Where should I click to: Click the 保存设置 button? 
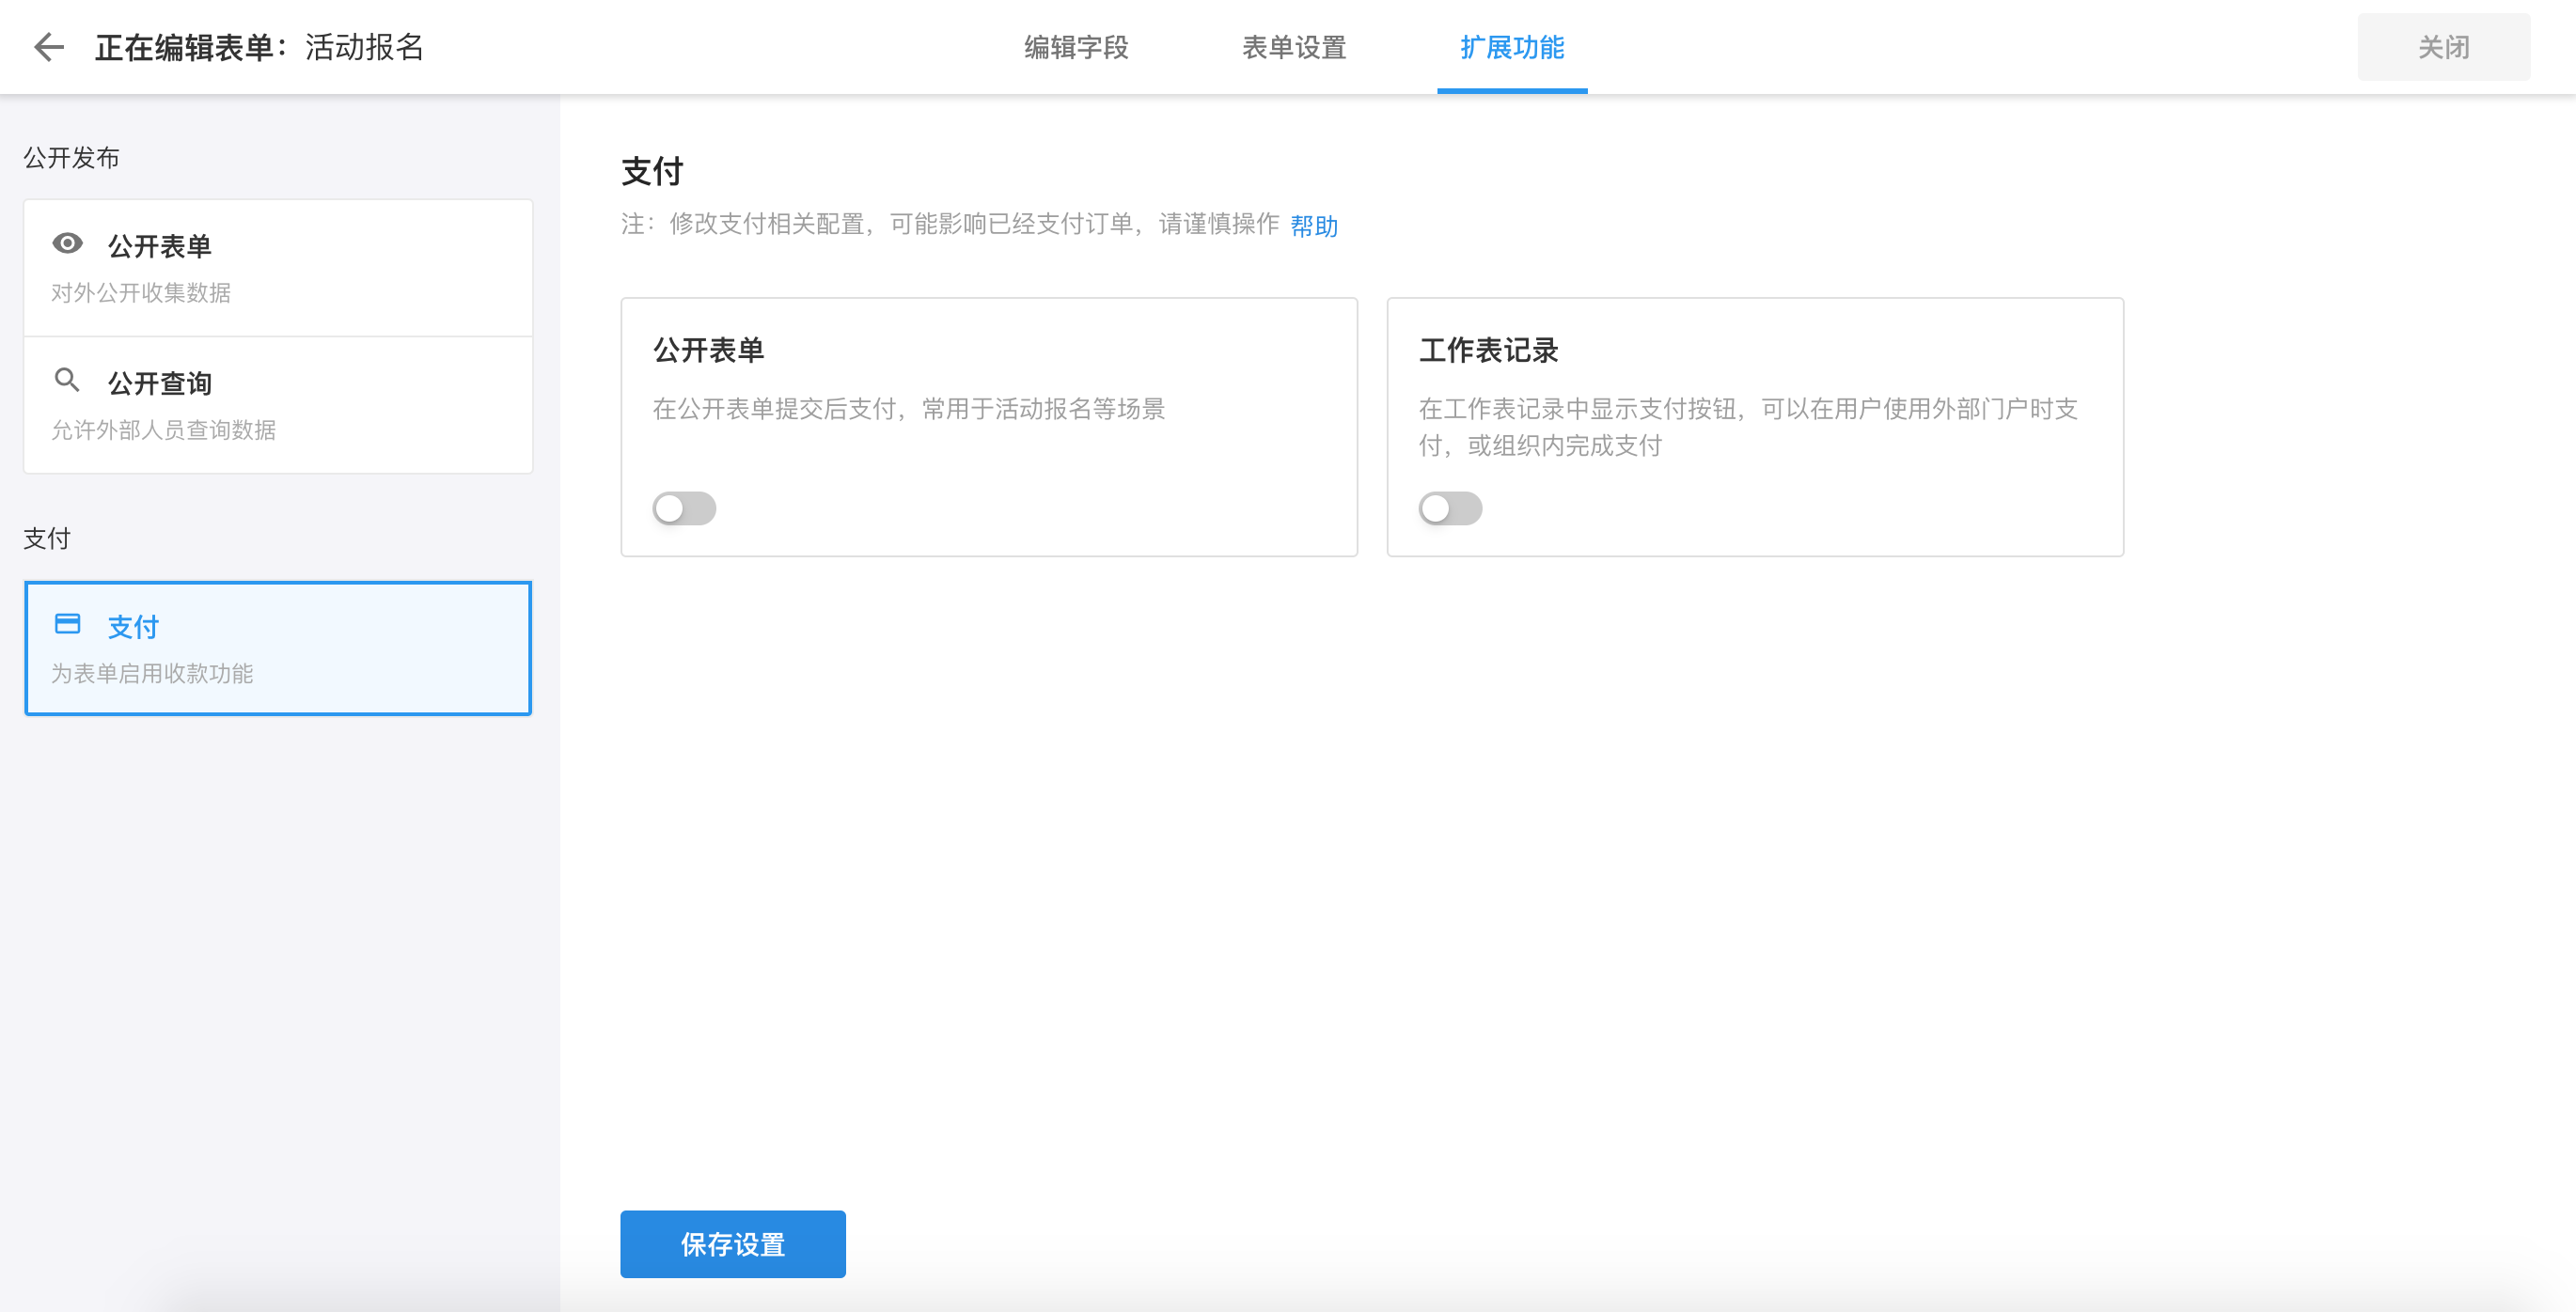click(x=733, y=1244)
